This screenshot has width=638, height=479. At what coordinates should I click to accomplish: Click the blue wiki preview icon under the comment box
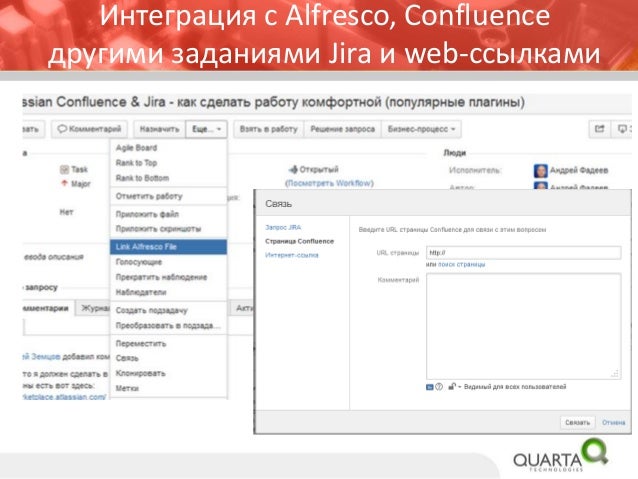[x=429, y=387]
